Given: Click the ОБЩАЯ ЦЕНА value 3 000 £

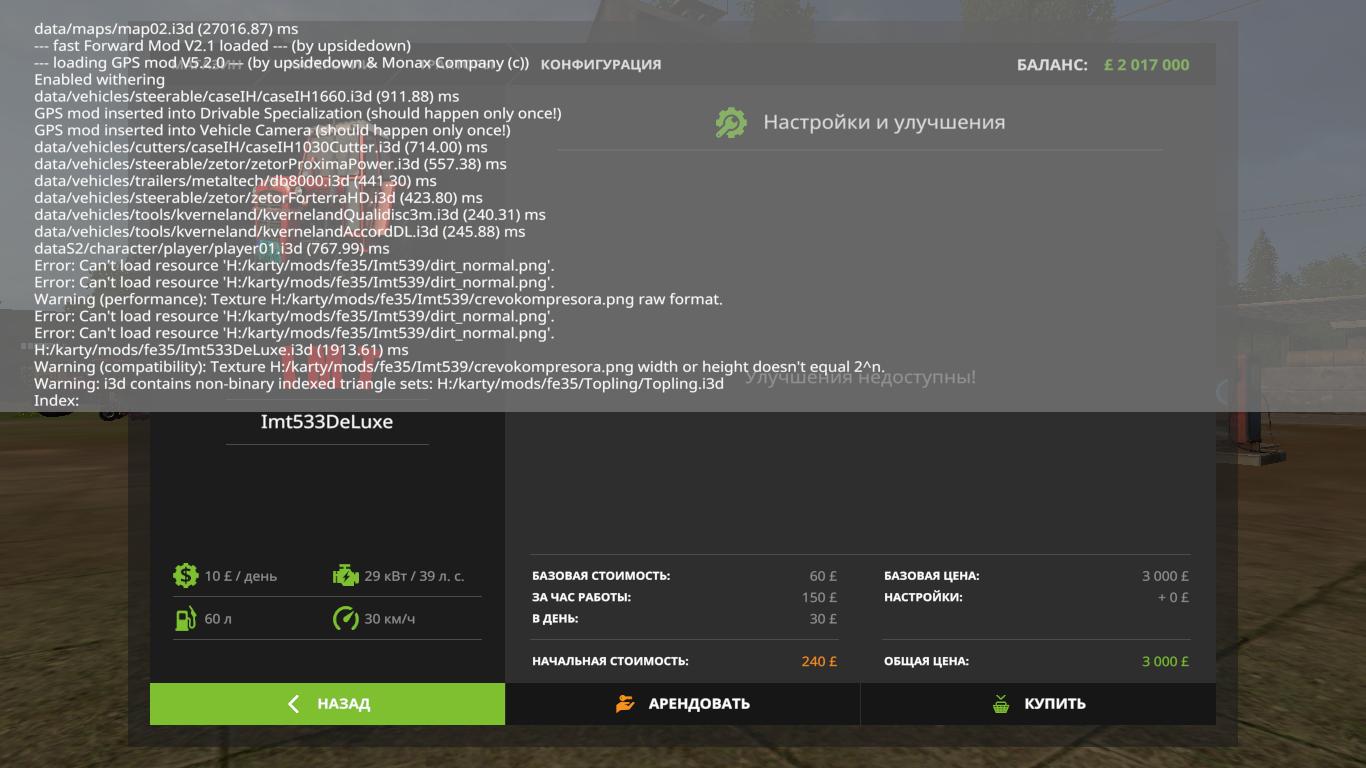Looking at the screenshot, I should [x=1165, y=661].
